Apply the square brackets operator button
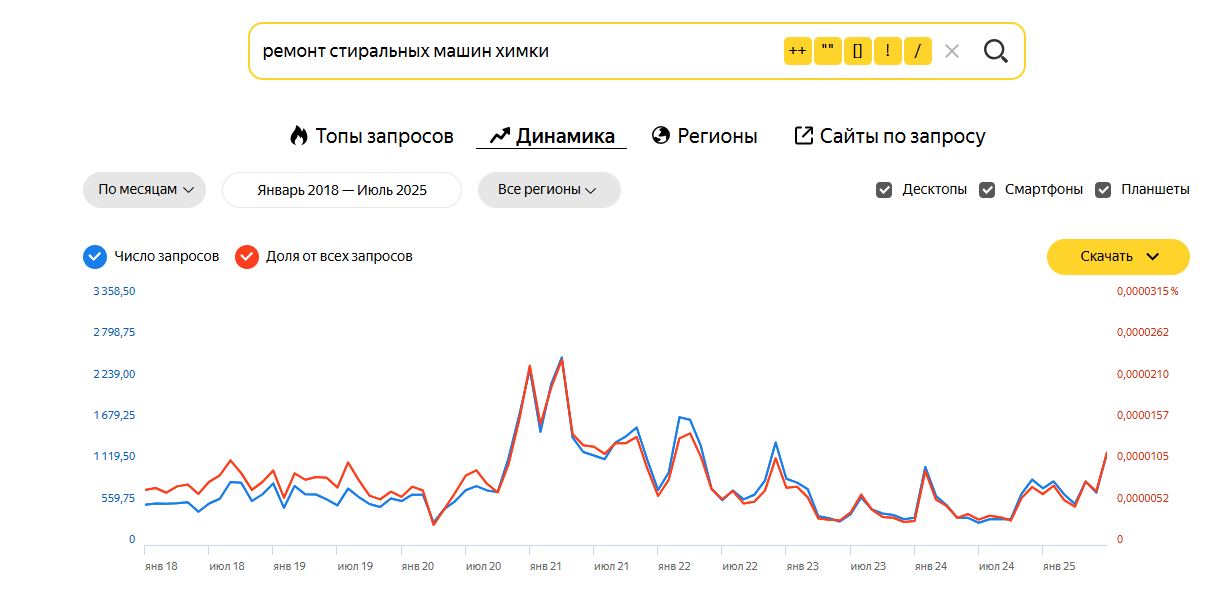 click(x=858, y=51)
